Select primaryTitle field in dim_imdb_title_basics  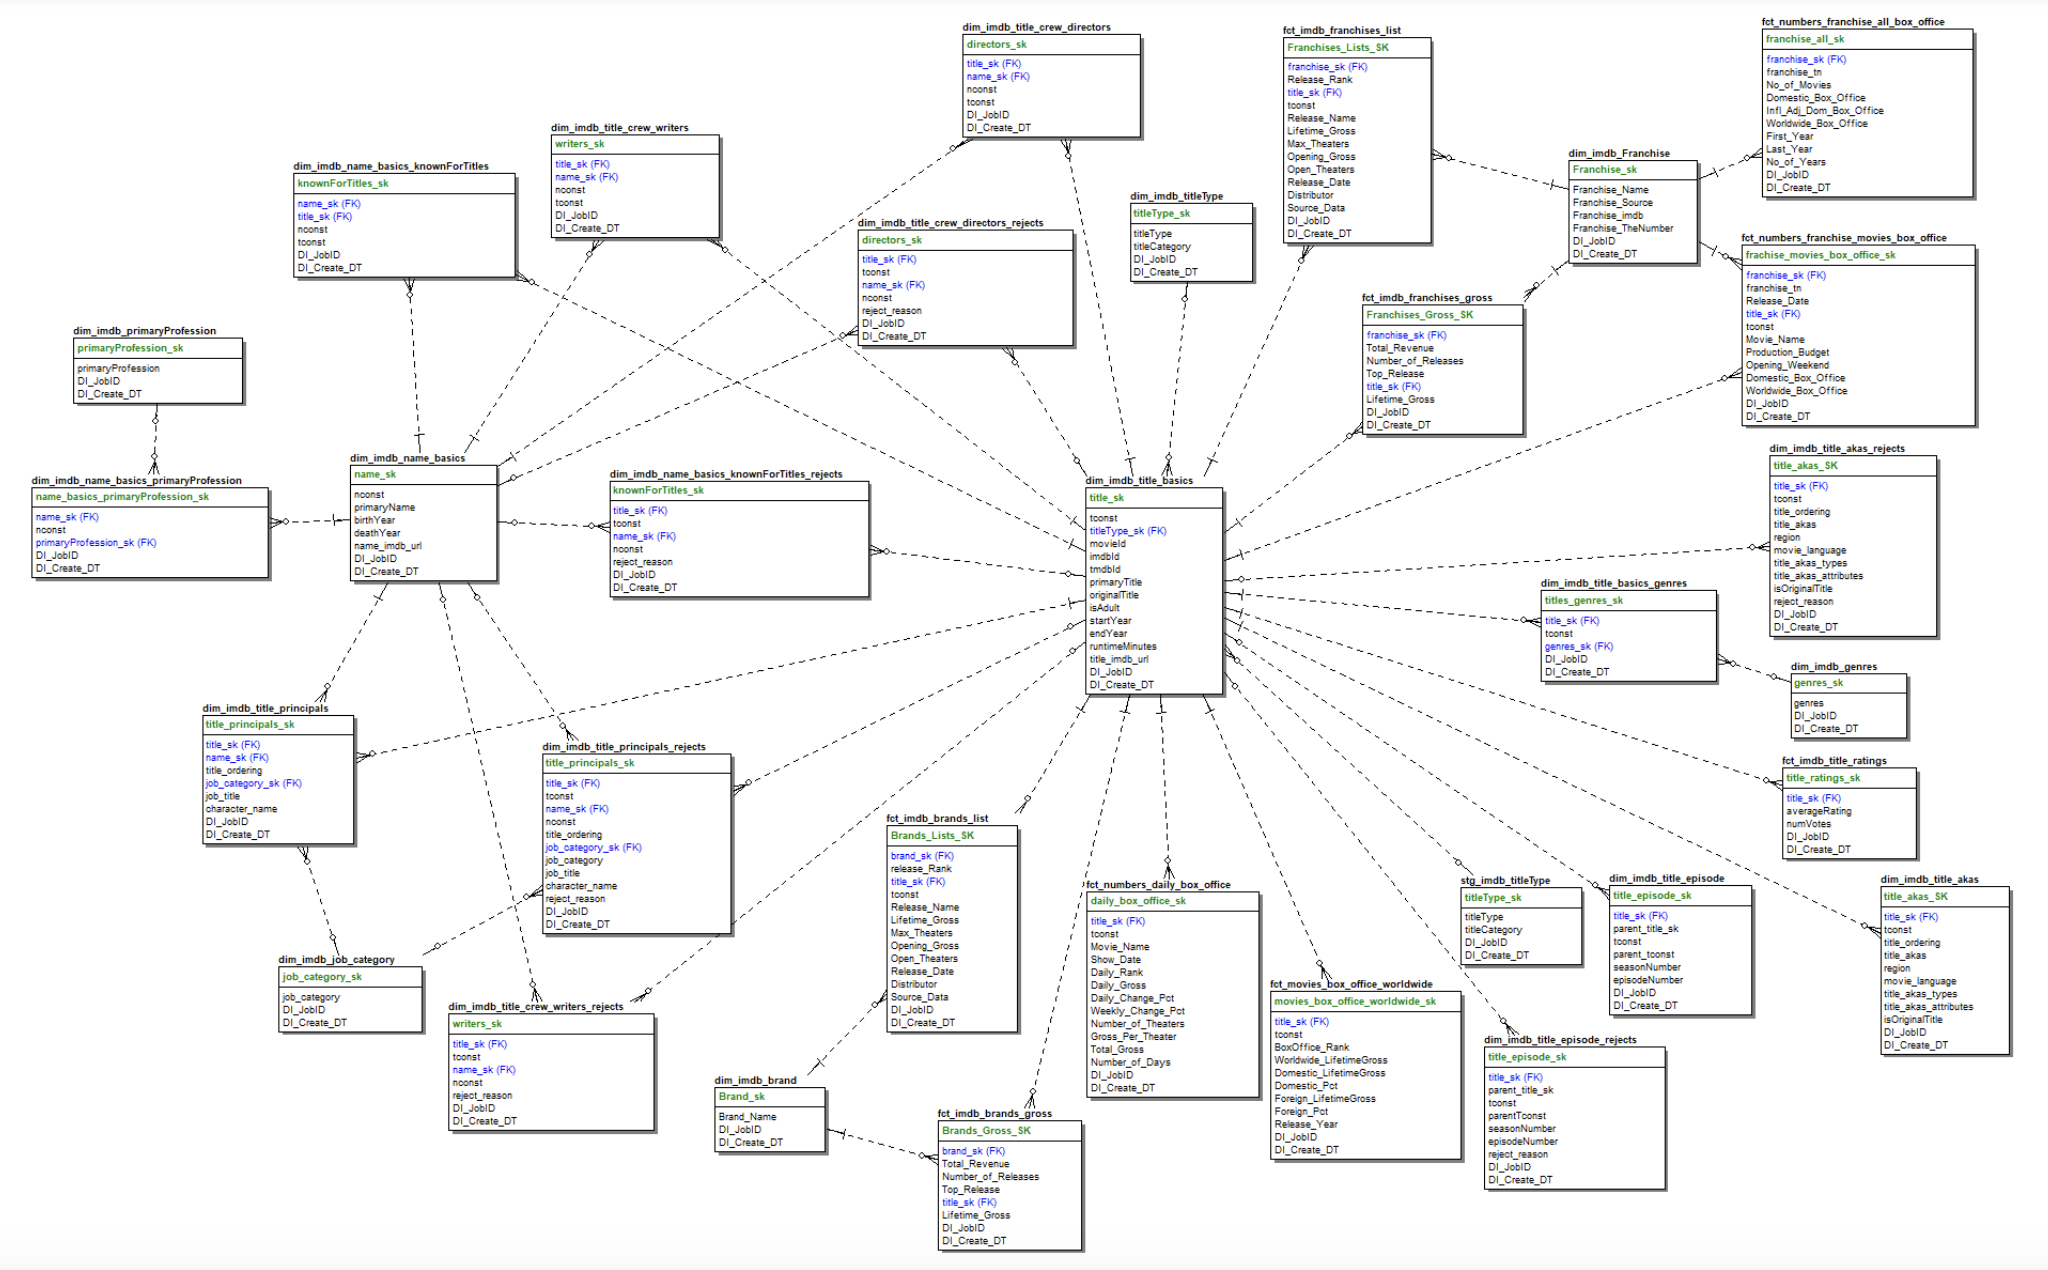click(x=1115, y=582)
